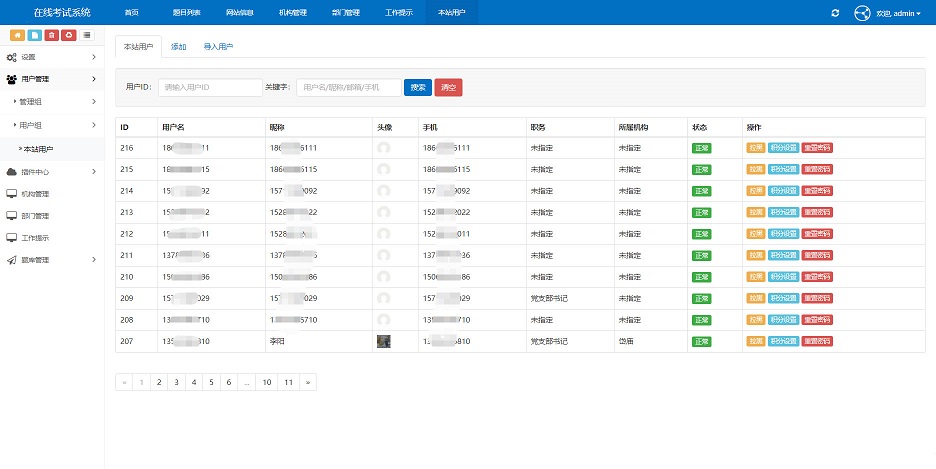Image resolution: width=936 pixels, height=469 pixels.
Task: Click the paper plane icon beside 题库管理
Action: click(x=11, y=260)
